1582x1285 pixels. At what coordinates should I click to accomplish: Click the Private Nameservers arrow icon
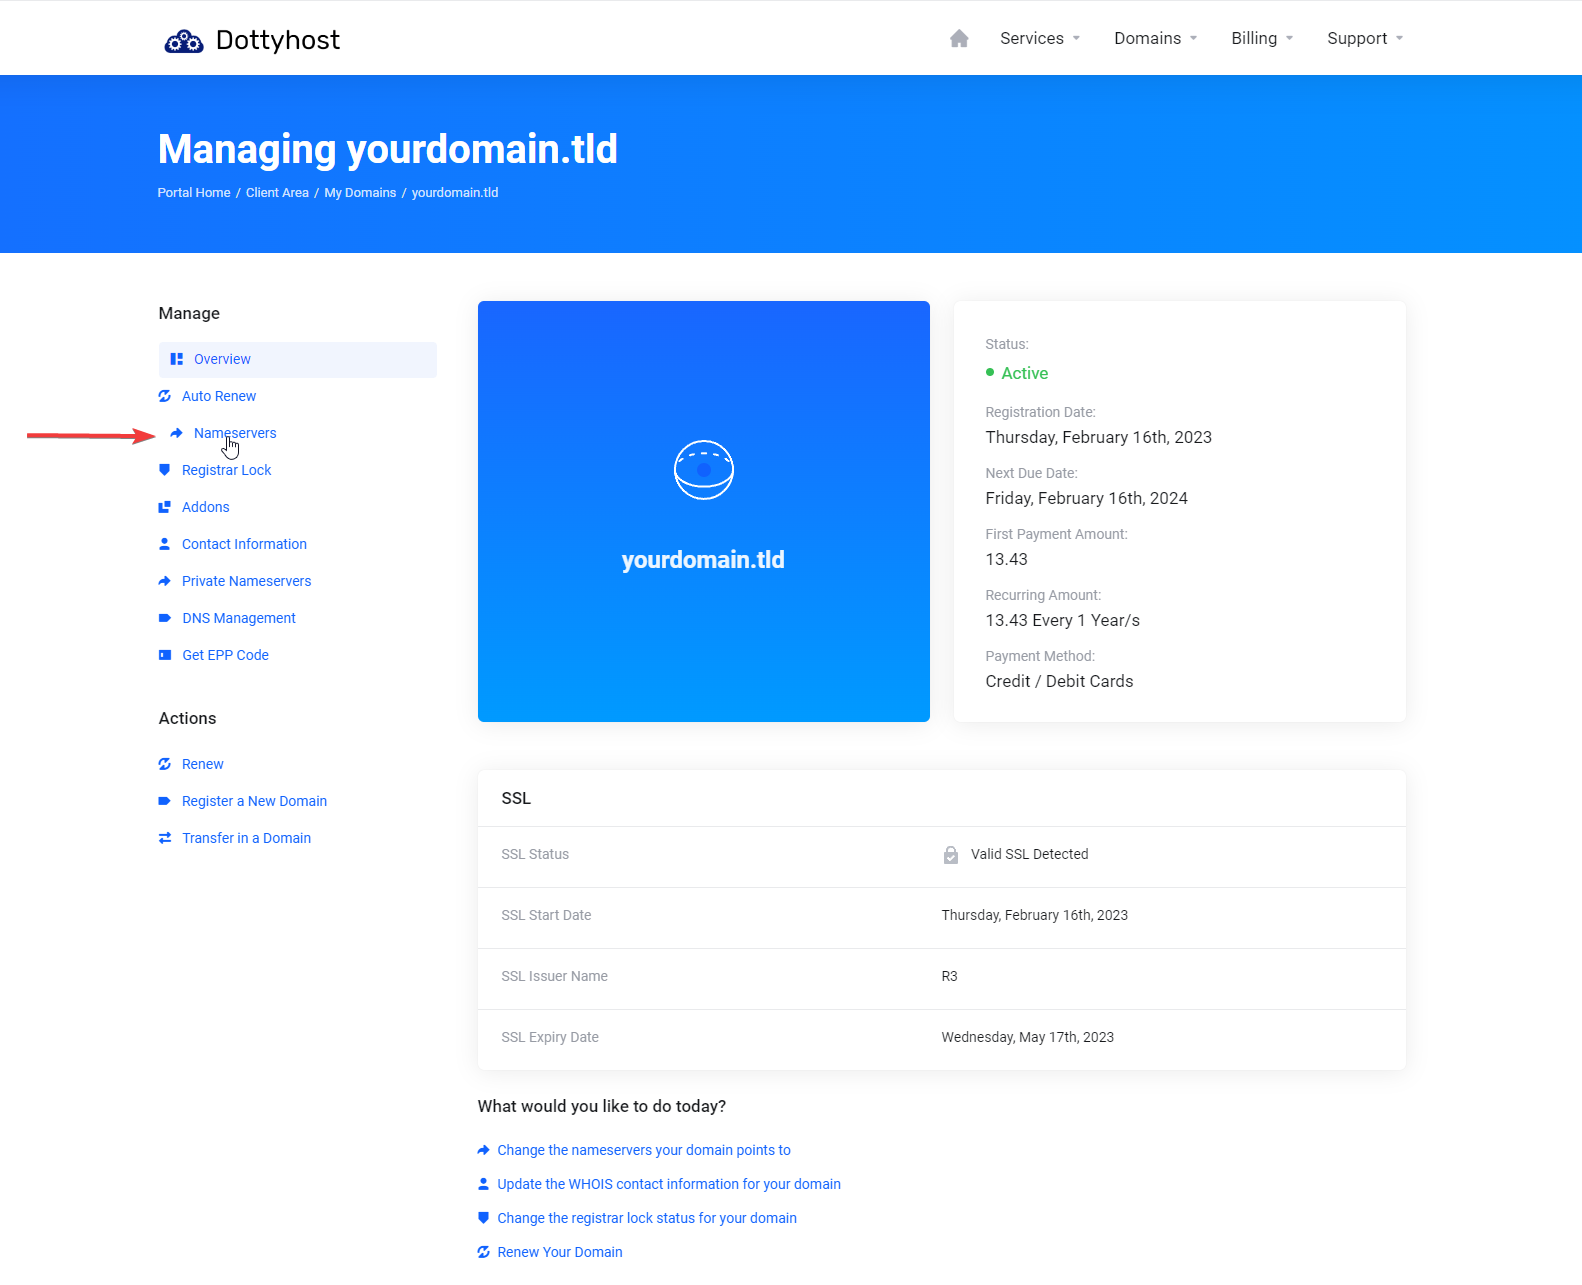click(165, 581)
